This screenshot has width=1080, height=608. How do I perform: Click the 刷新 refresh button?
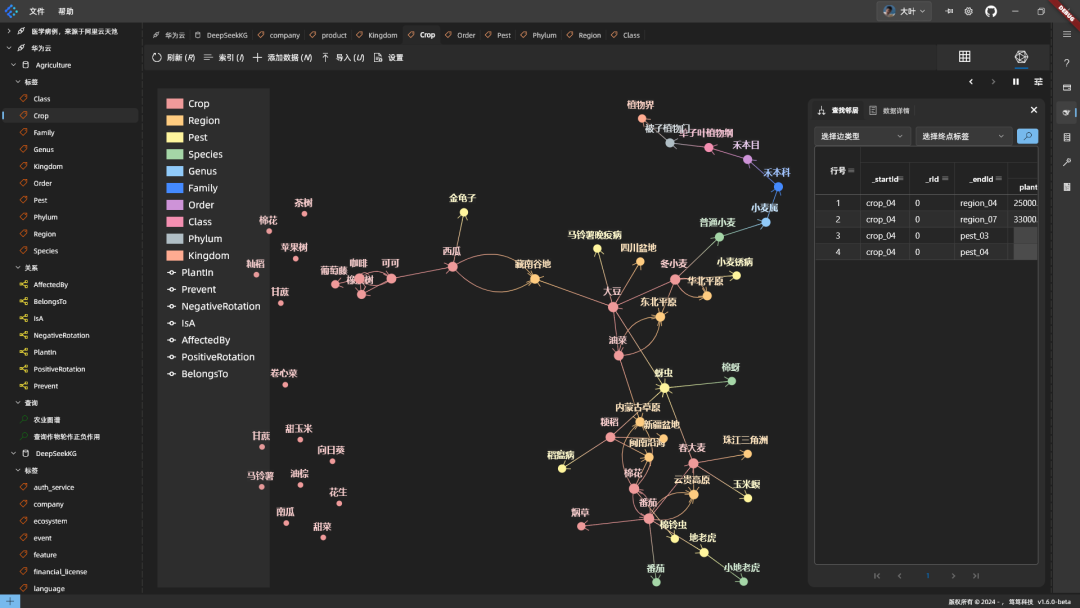coord(174,57)
